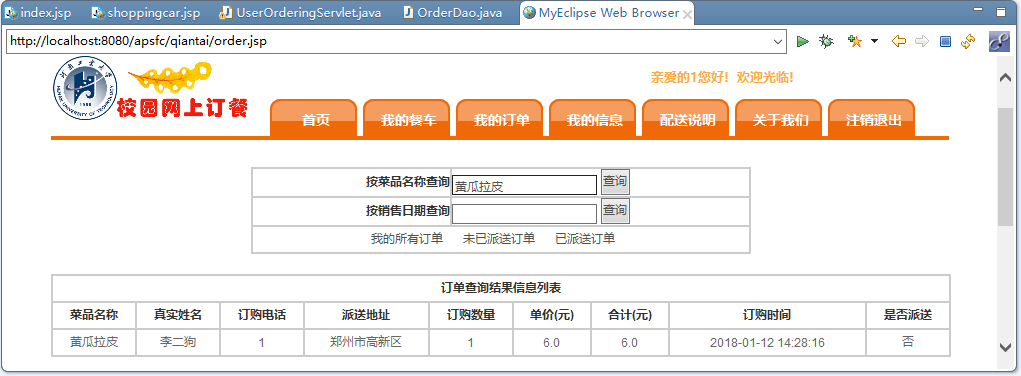Open the bookmark star dropdown arrow
This screenshot has height=376, width=1021.
[x=874, y=41]
